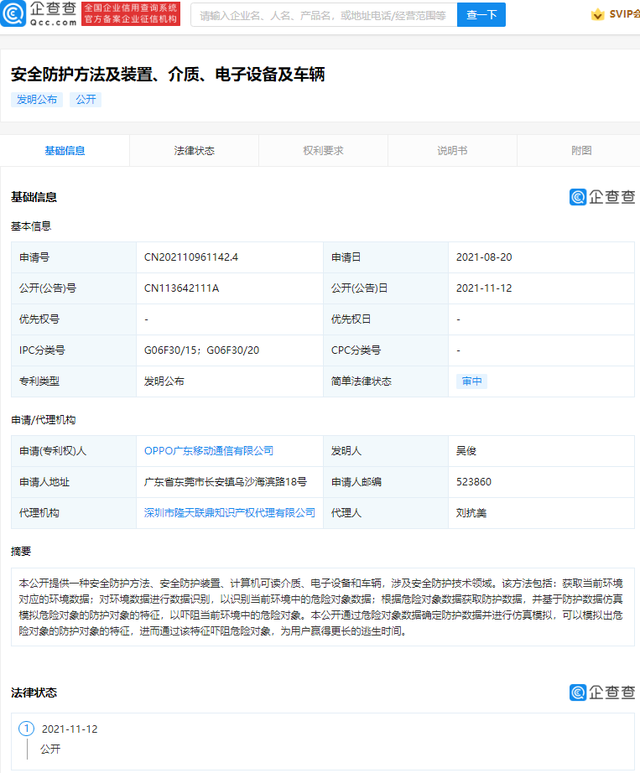This screenshot has height=773, width=640.
Task: Switch to the 基础信息 tab
Action: click(x=65, y=151)
